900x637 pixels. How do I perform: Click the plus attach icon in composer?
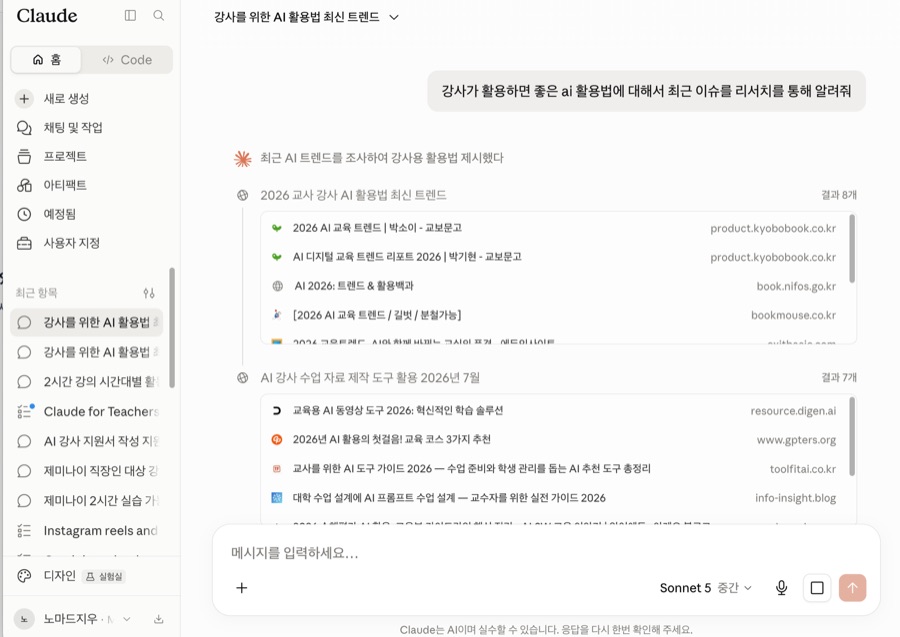pyautogui.click(x=242, y=588)
